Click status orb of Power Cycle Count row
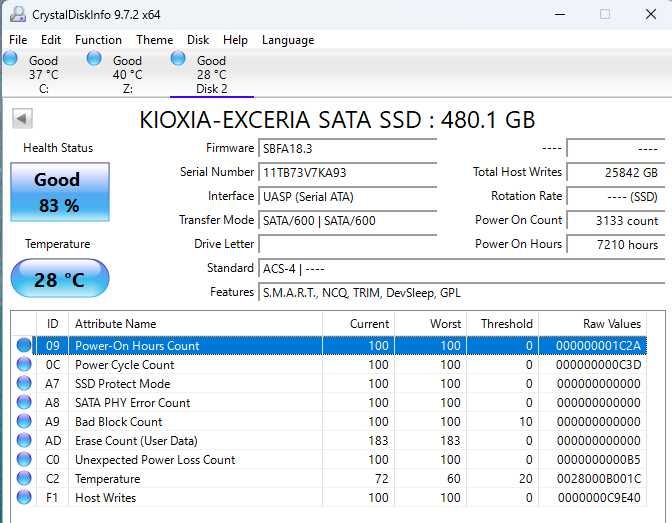This screenshot has width=672, height=523. (24, 364)
